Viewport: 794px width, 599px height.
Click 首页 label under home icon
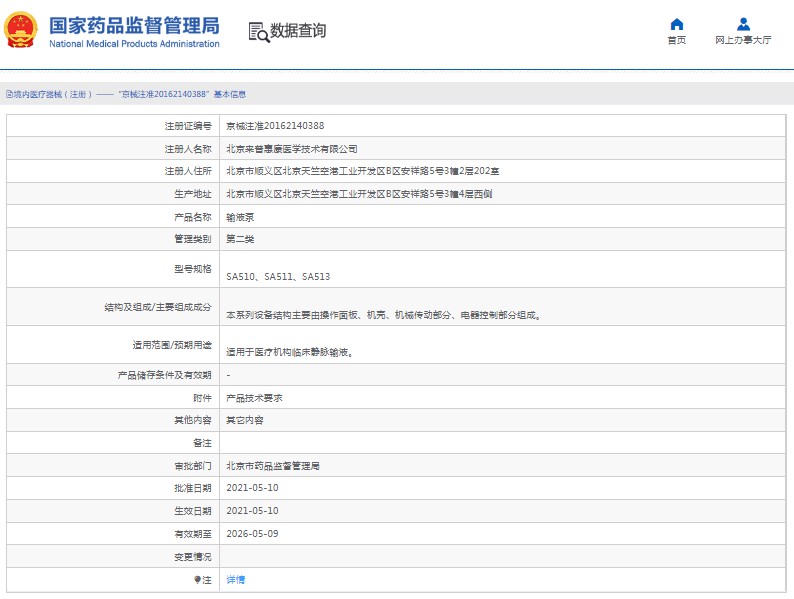677,40
